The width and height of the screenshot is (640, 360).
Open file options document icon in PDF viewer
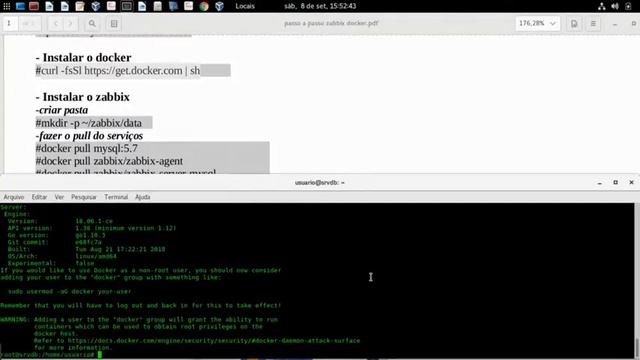click(574, 24)
